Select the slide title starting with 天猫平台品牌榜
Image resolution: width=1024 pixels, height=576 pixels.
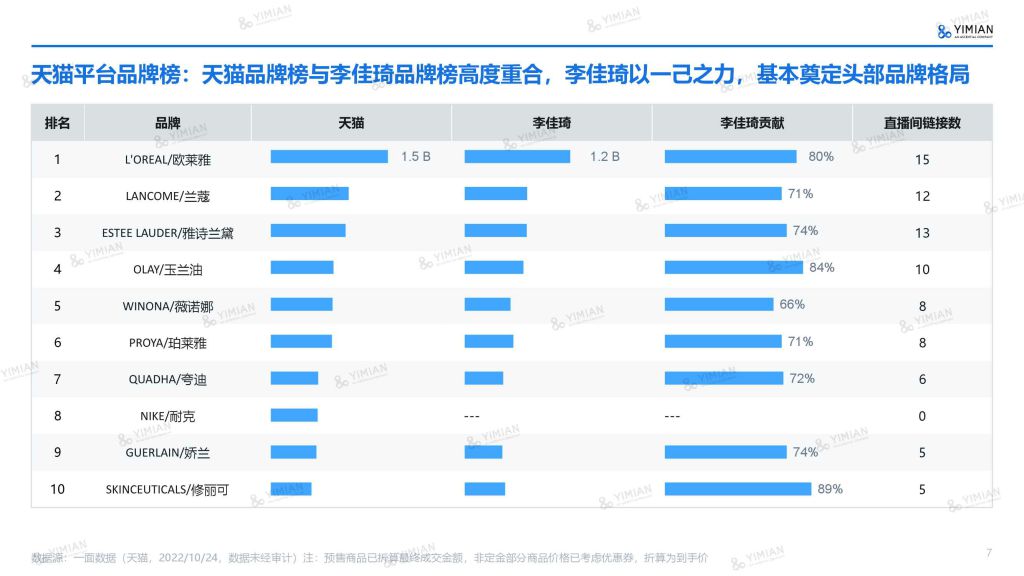(x=500, y=74)
